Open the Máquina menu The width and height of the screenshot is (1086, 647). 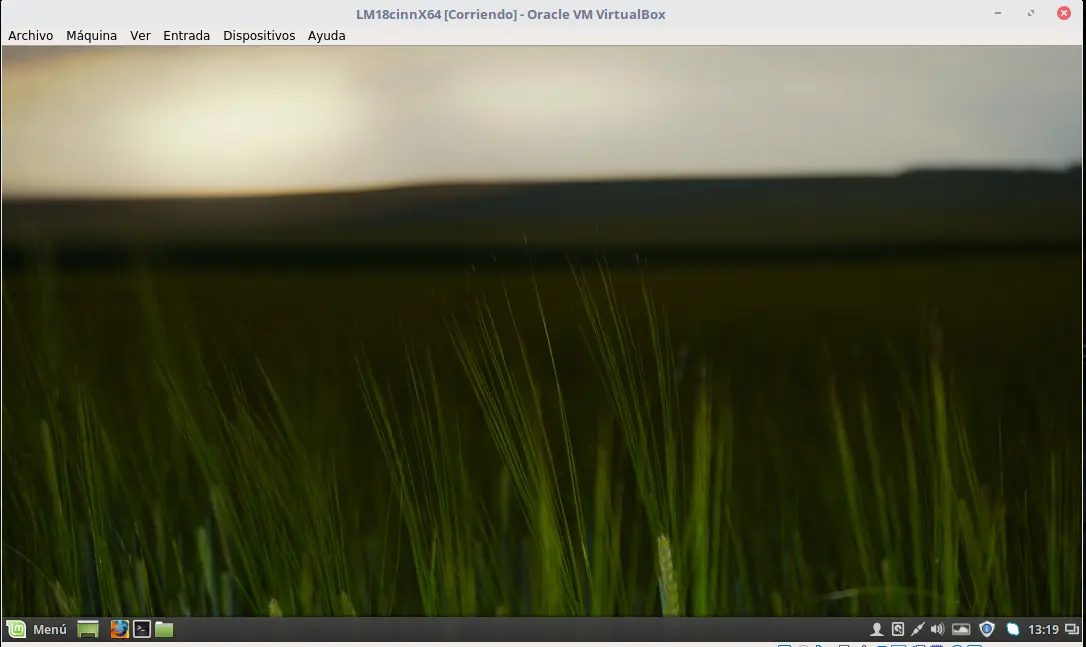click(x=91, y=35)
